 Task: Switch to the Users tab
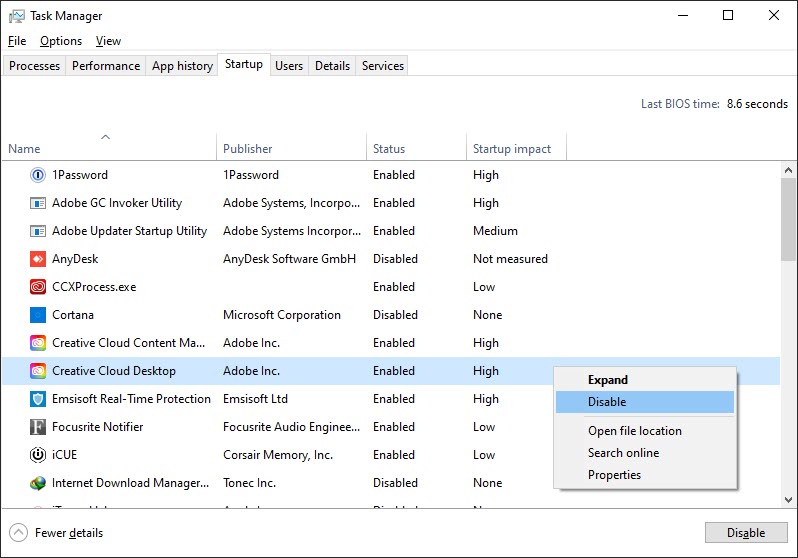289,66
